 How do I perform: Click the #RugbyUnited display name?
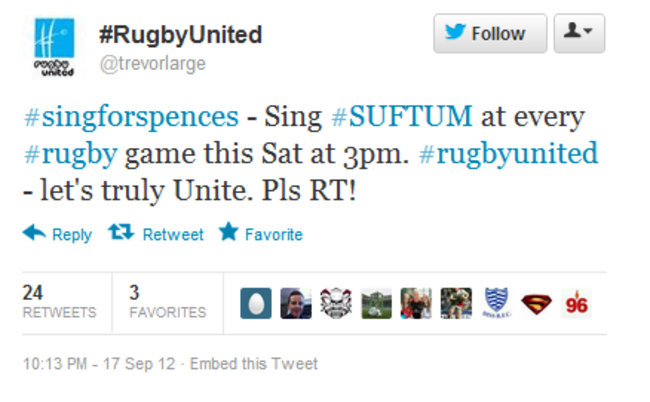[180, 35]
